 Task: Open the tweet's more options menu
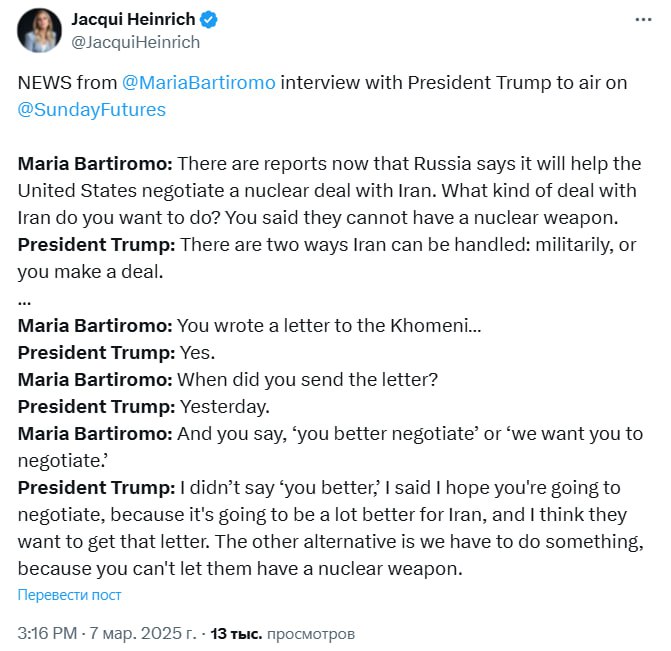coord(642,20)
